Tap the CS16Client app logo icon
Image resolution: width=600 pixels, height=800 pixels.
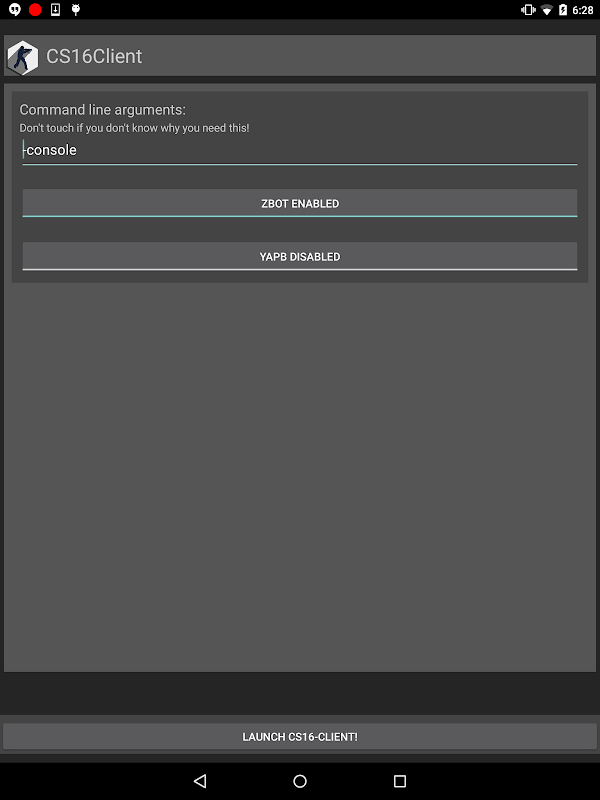[23, 57]
